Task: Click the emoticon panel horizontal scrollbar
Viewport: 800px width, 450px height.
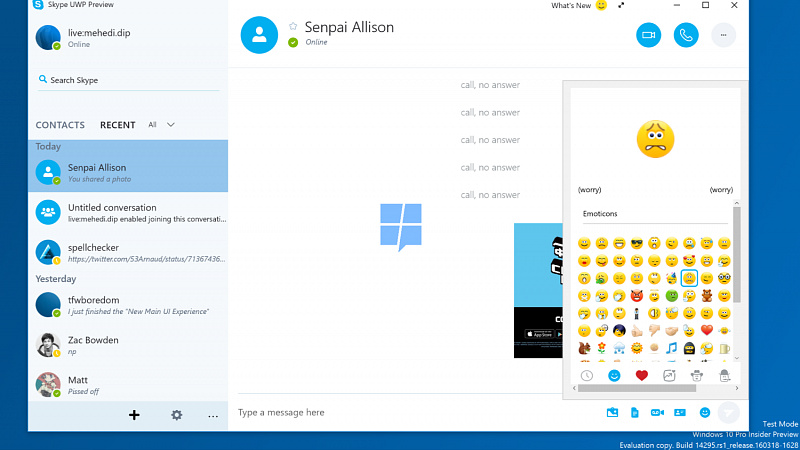Action: pos(637,388)
